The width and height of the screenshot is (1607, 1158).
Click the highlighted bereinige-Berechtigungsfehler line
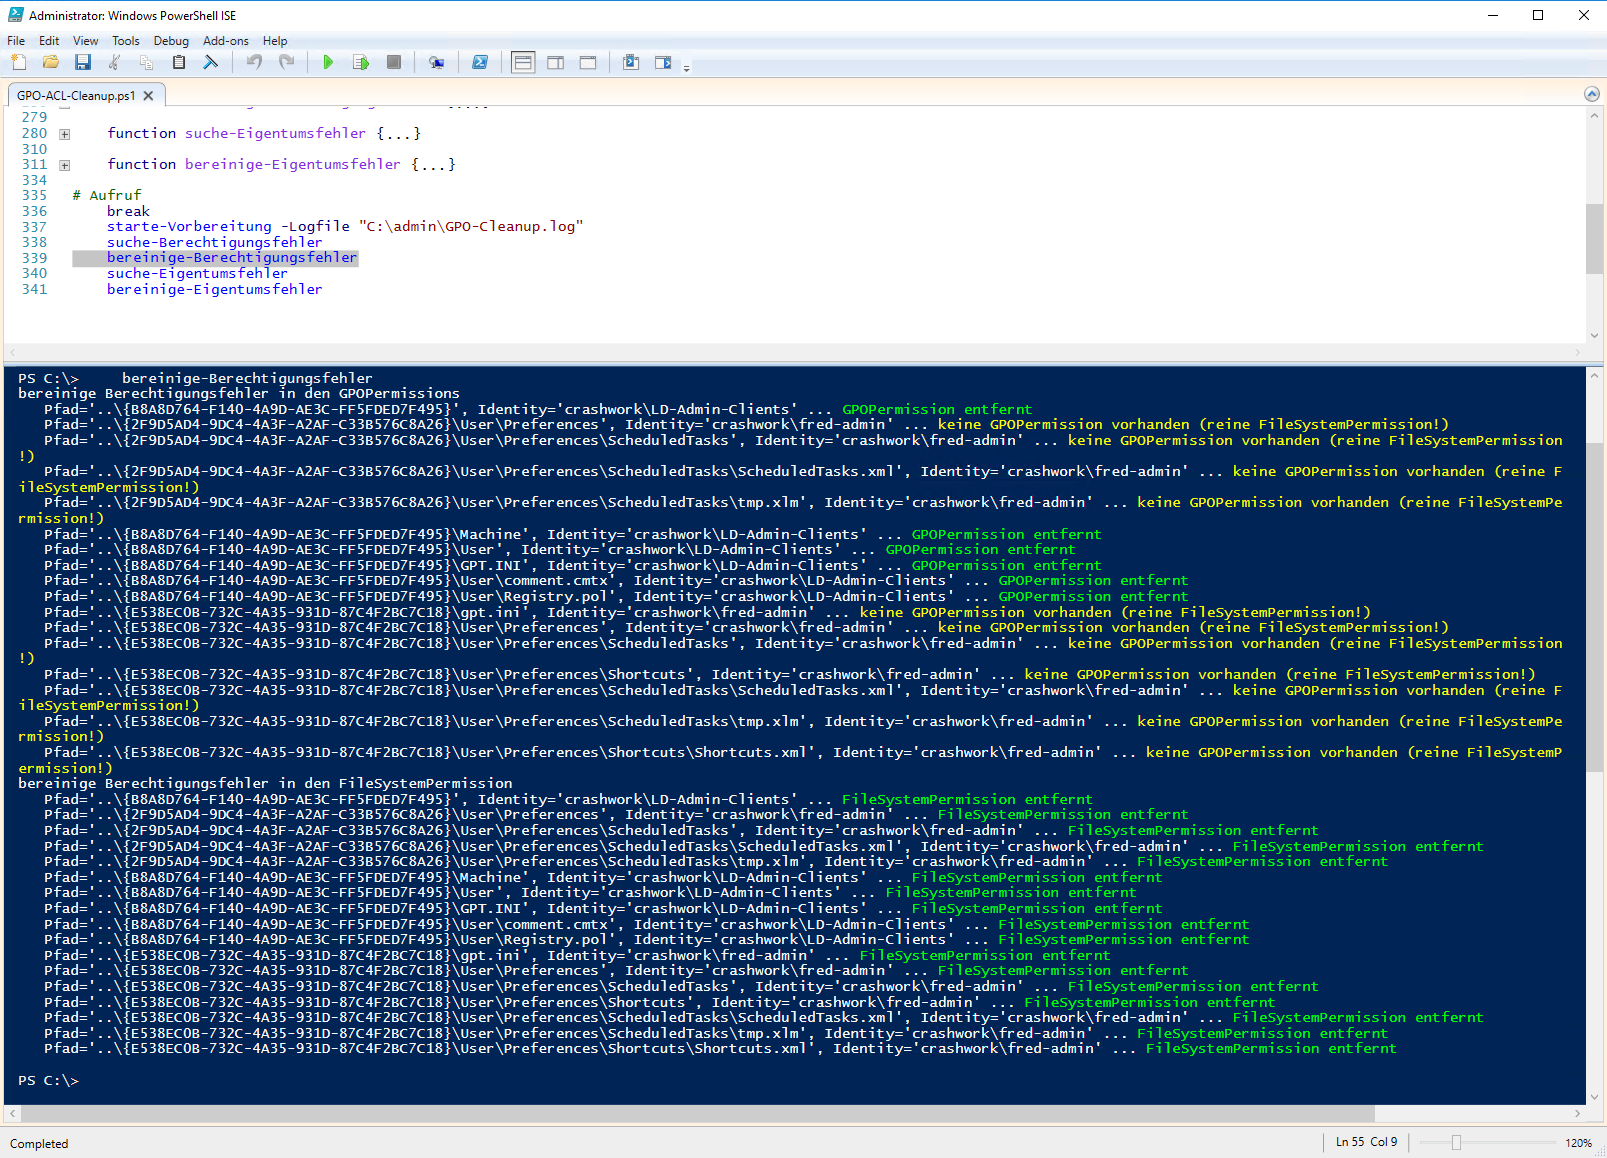(232, 258)
